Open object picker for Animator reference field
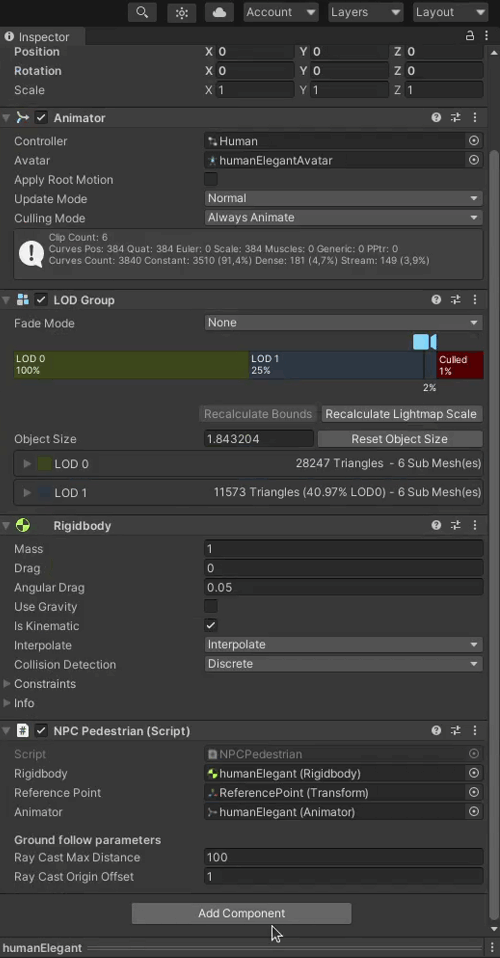 pyautogui.click(x=474, y=811)
